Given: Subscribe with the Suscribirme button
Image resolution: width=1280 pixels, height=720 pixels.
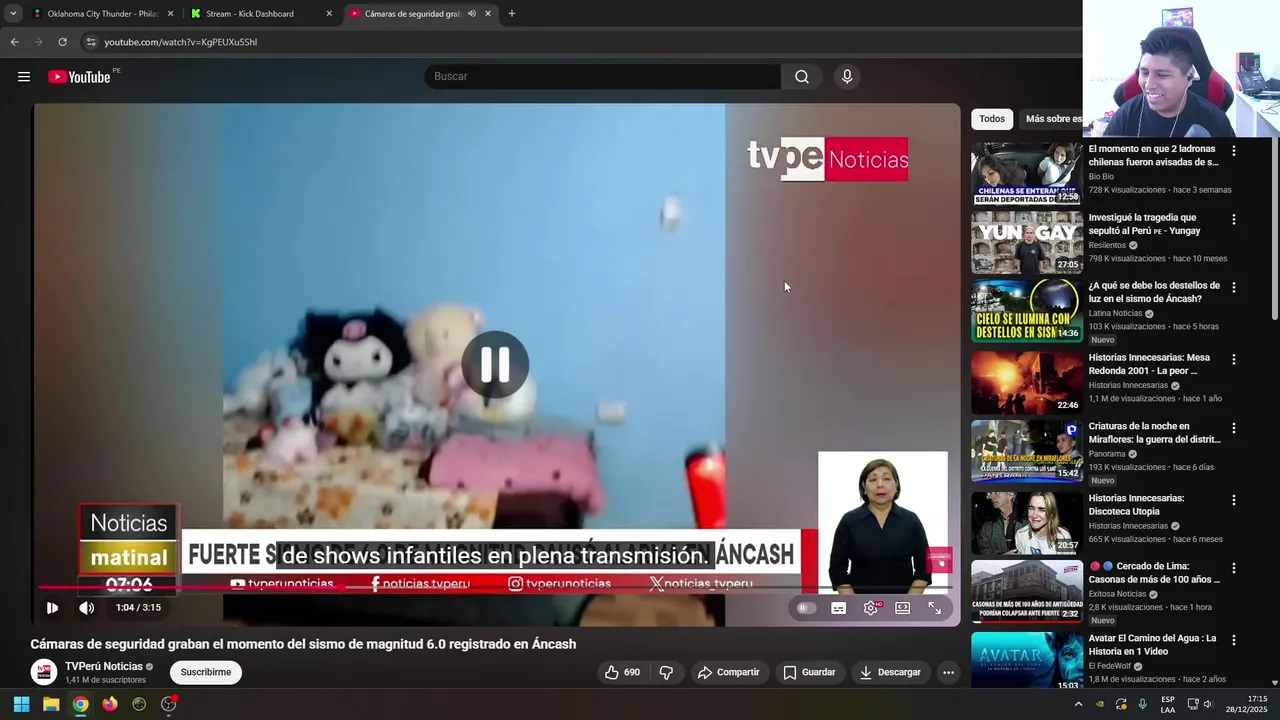Looking at the screenshot, I should [x=206, y=672].
